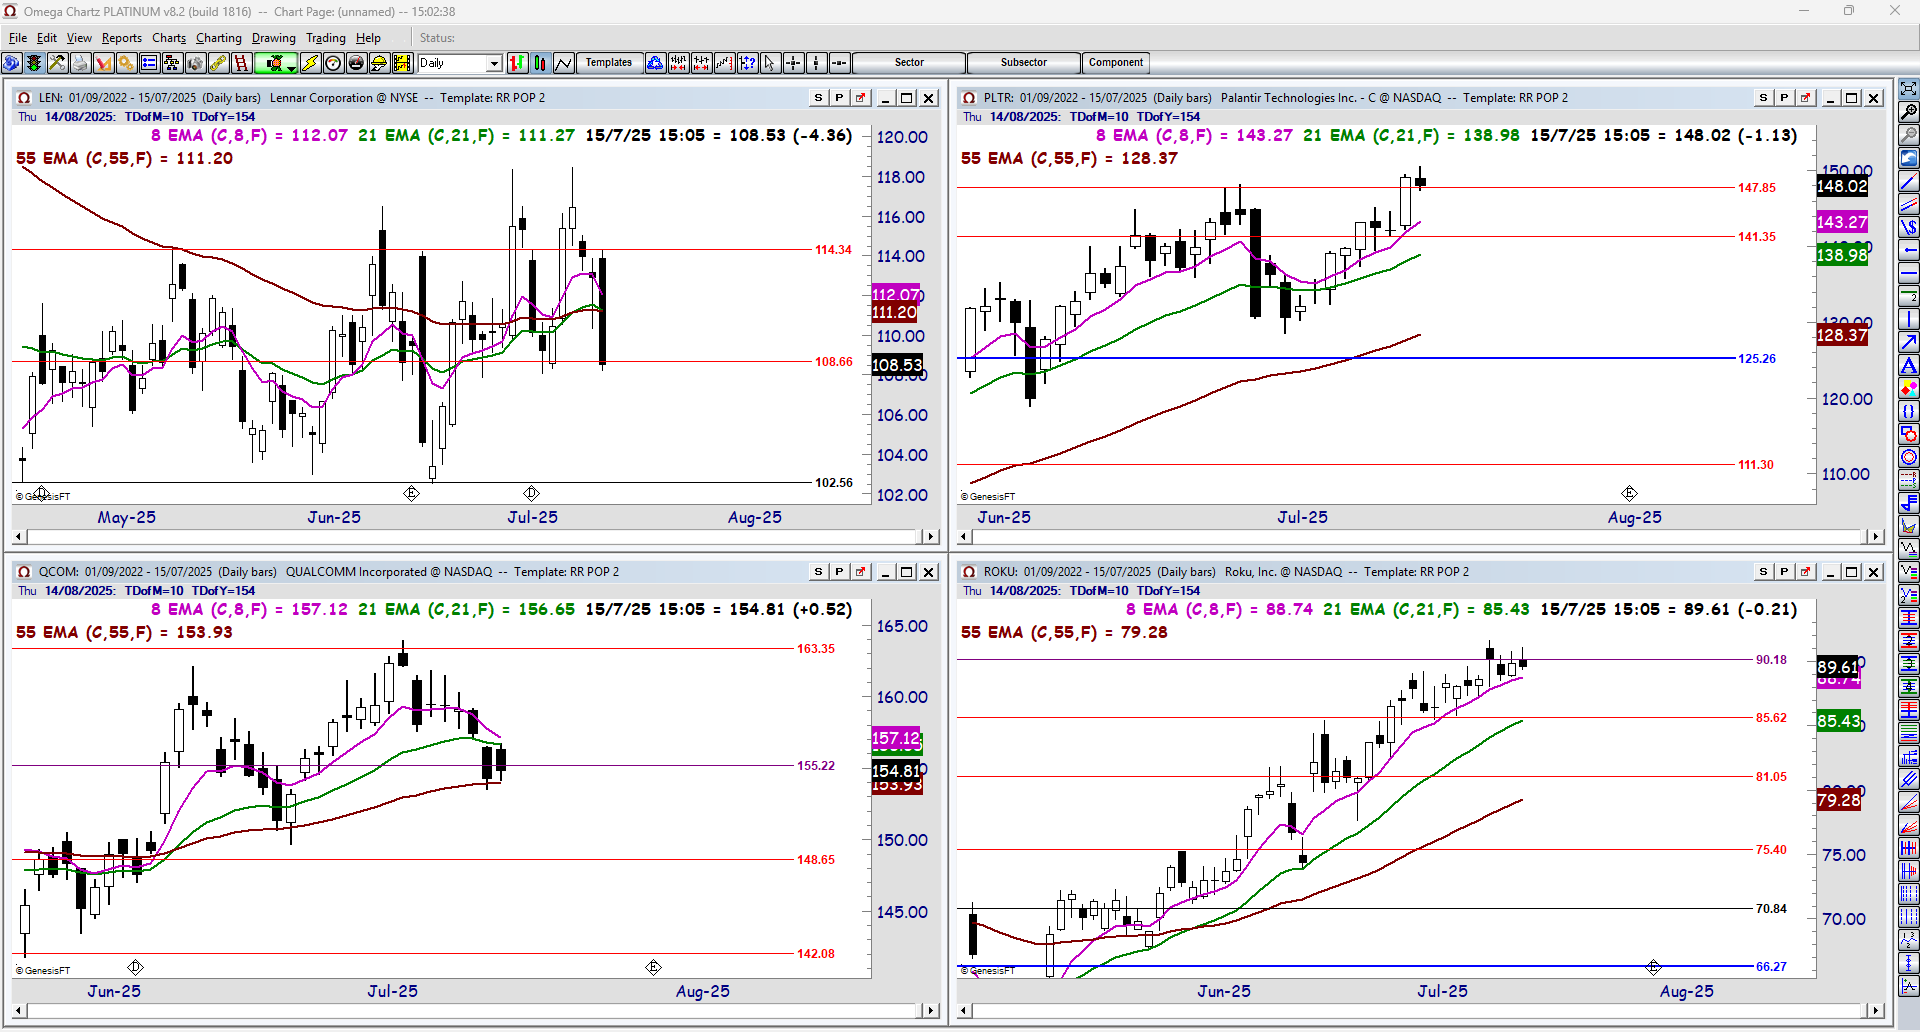This screenshot has height=1032, width=1920.
Task: Click the 85.43 green EMA price tag
Action: click(x=1839, y=721)
